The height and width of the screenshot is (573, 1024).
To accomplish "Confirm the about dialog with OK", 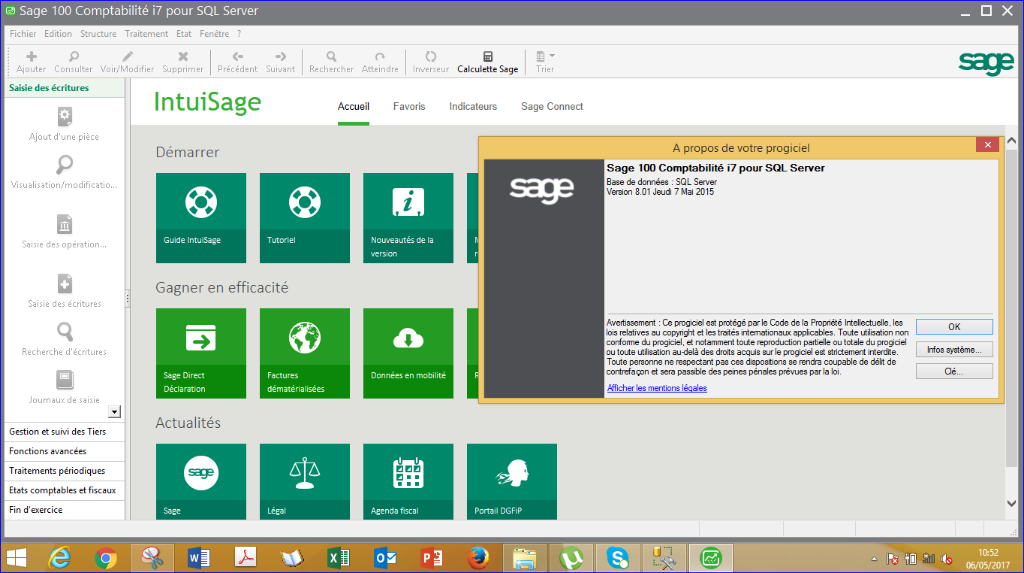I will click(954, 327).
